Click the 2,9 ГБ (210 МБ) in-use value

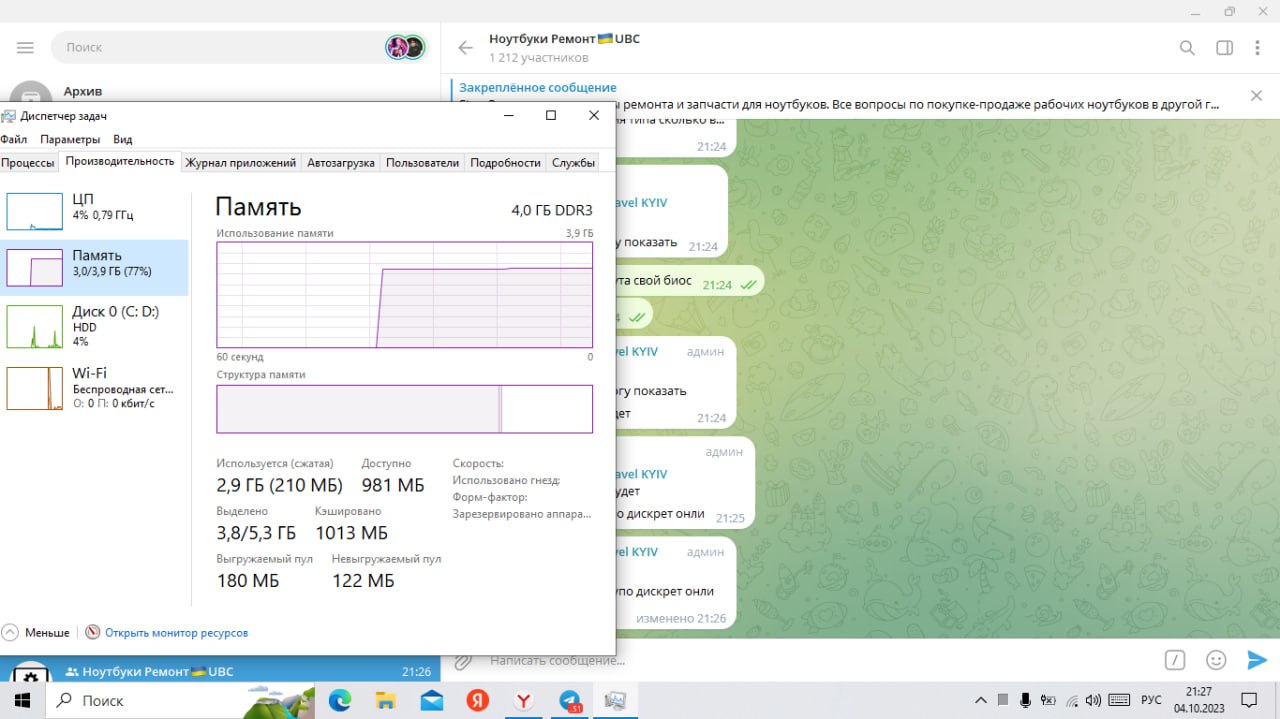pos(280,485)
